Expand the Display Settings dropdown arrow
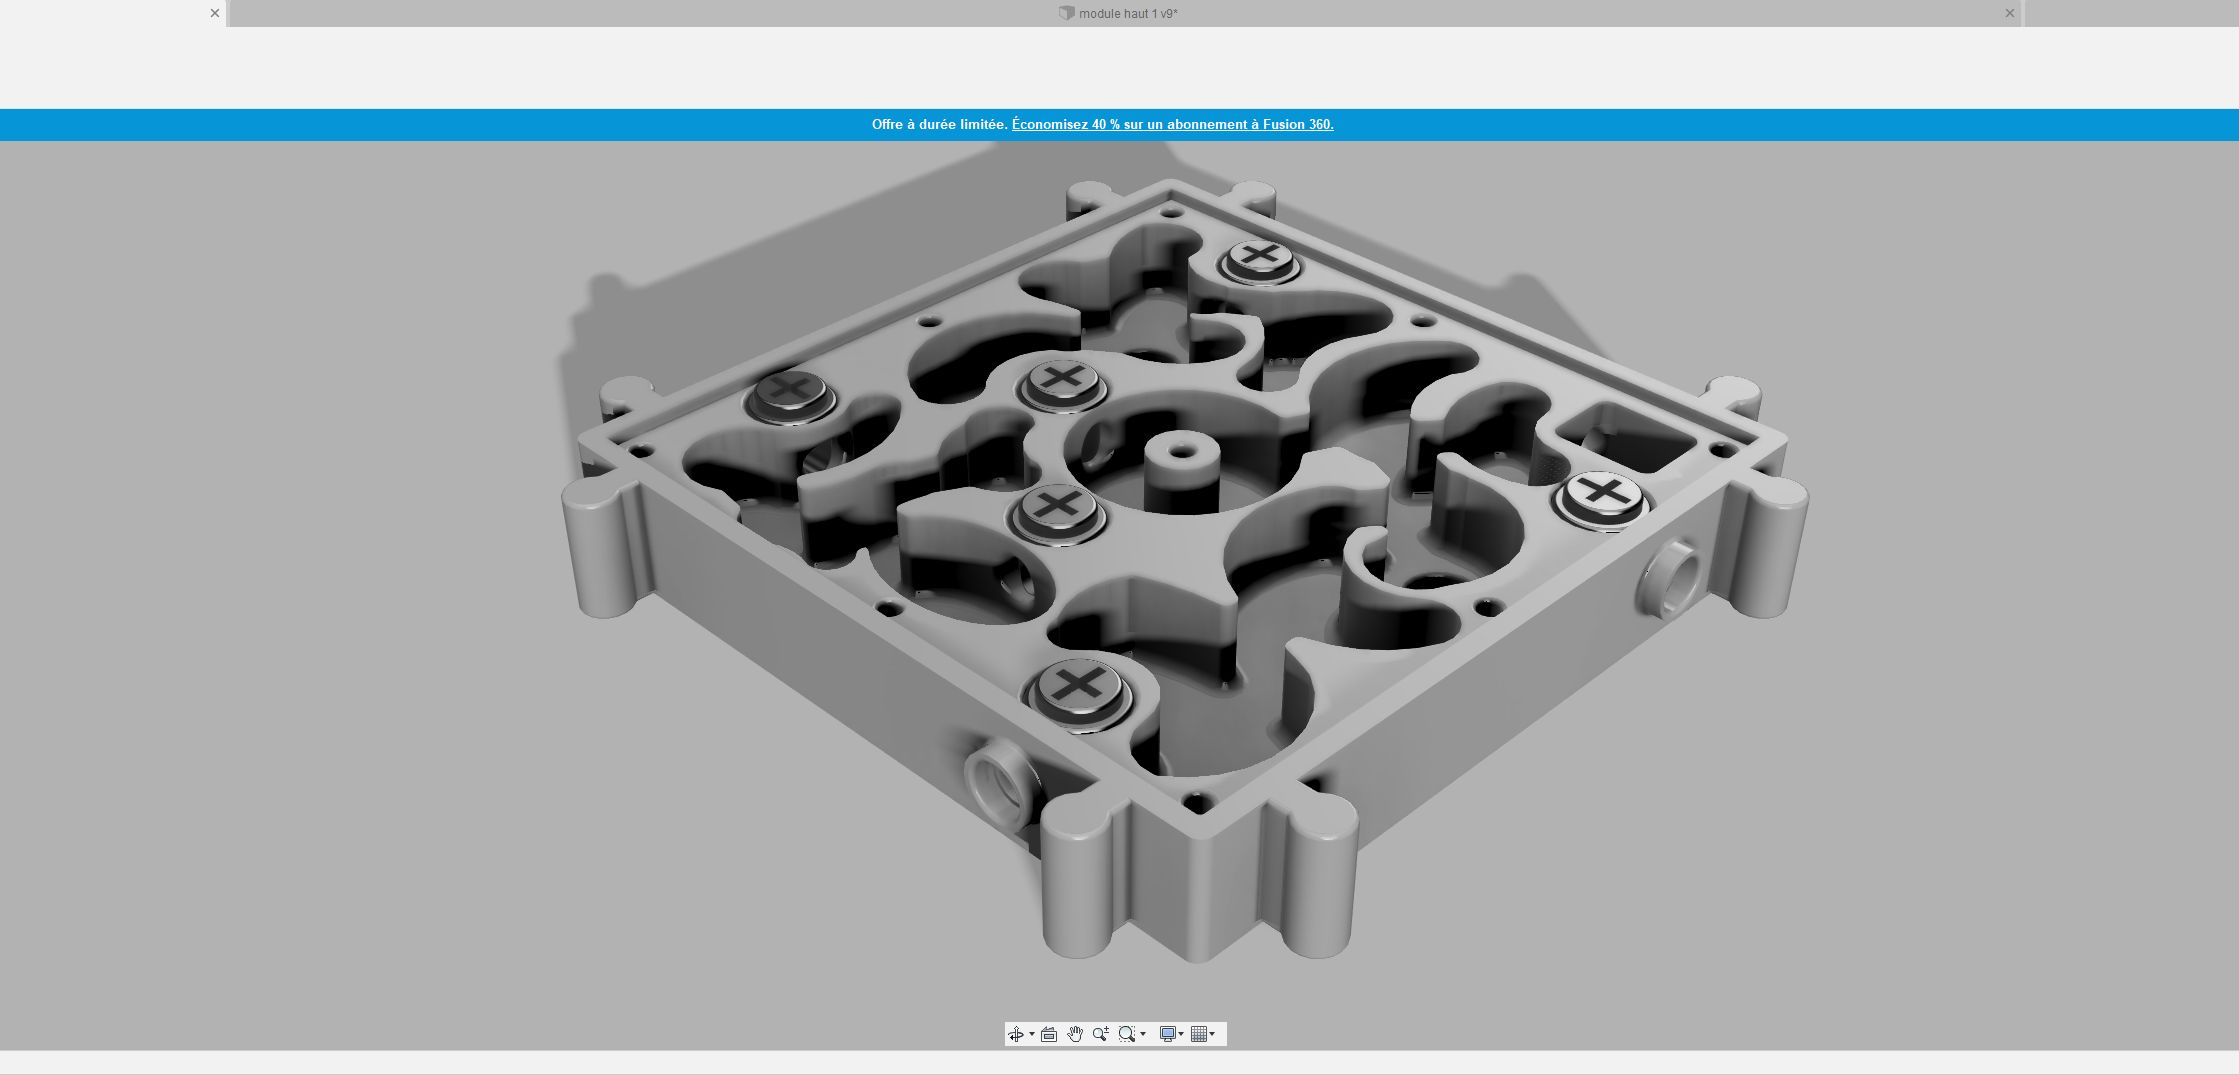Image resolution: width=2239 pixels, height=1075 pixels. coord(1181,1034)
